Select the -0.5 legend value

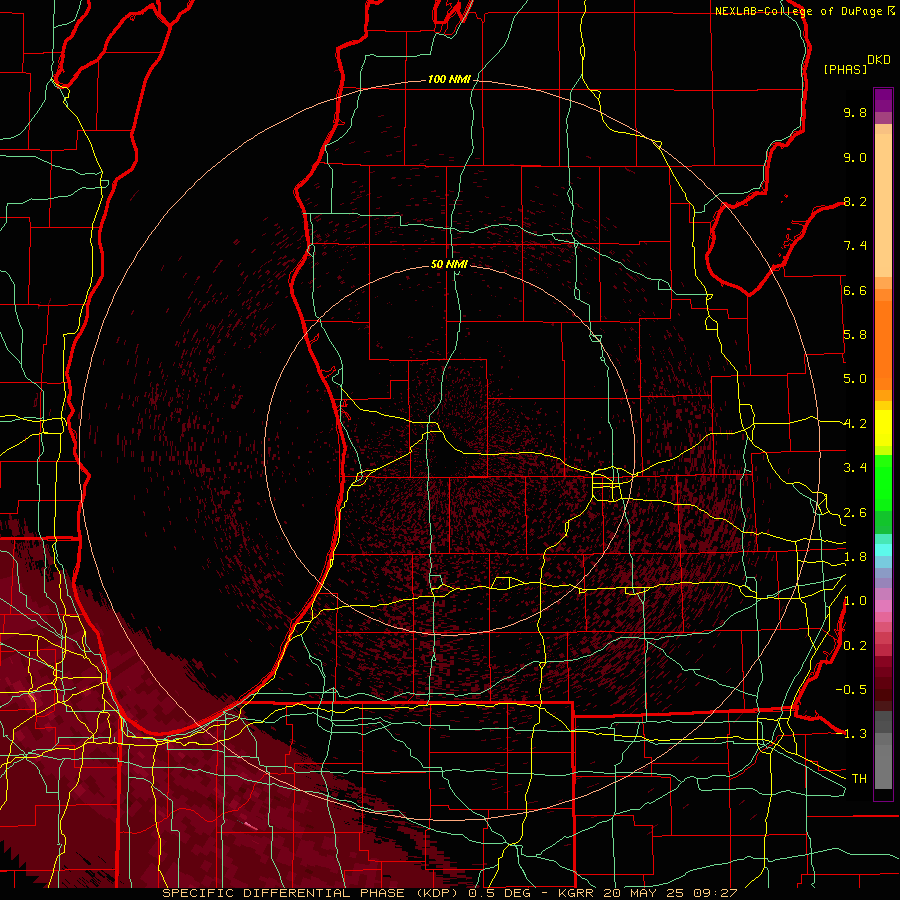click(x=851, y=690)
